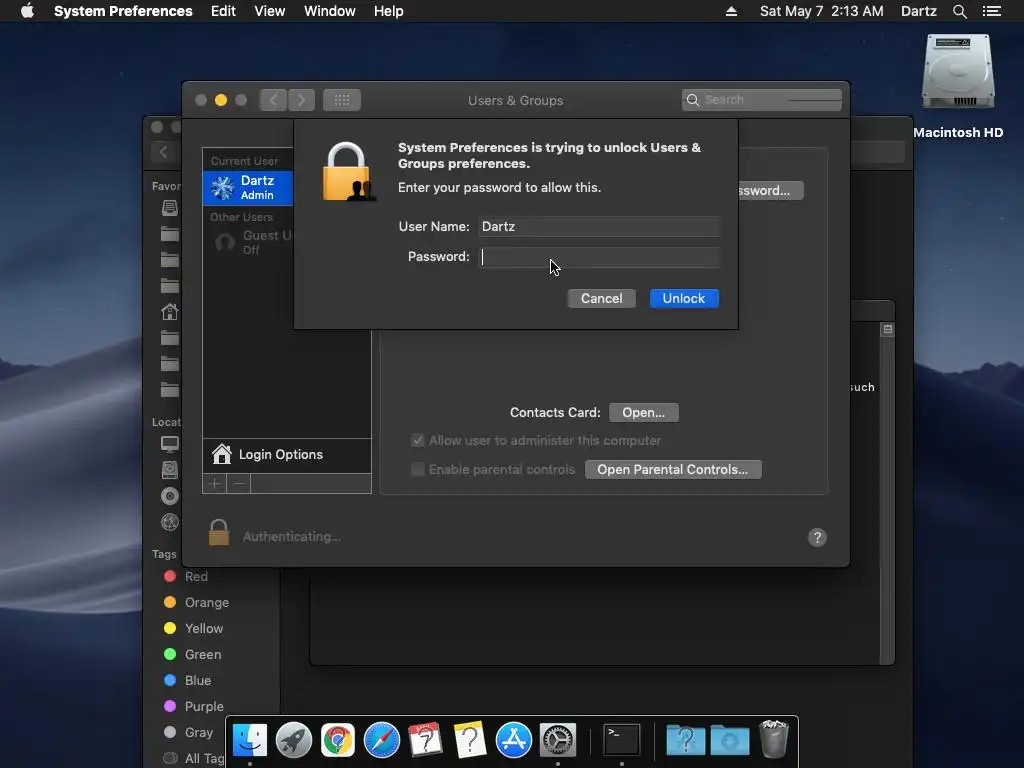
Task: Select the Dartz Admin user row
Action: [x=248, y=187]
